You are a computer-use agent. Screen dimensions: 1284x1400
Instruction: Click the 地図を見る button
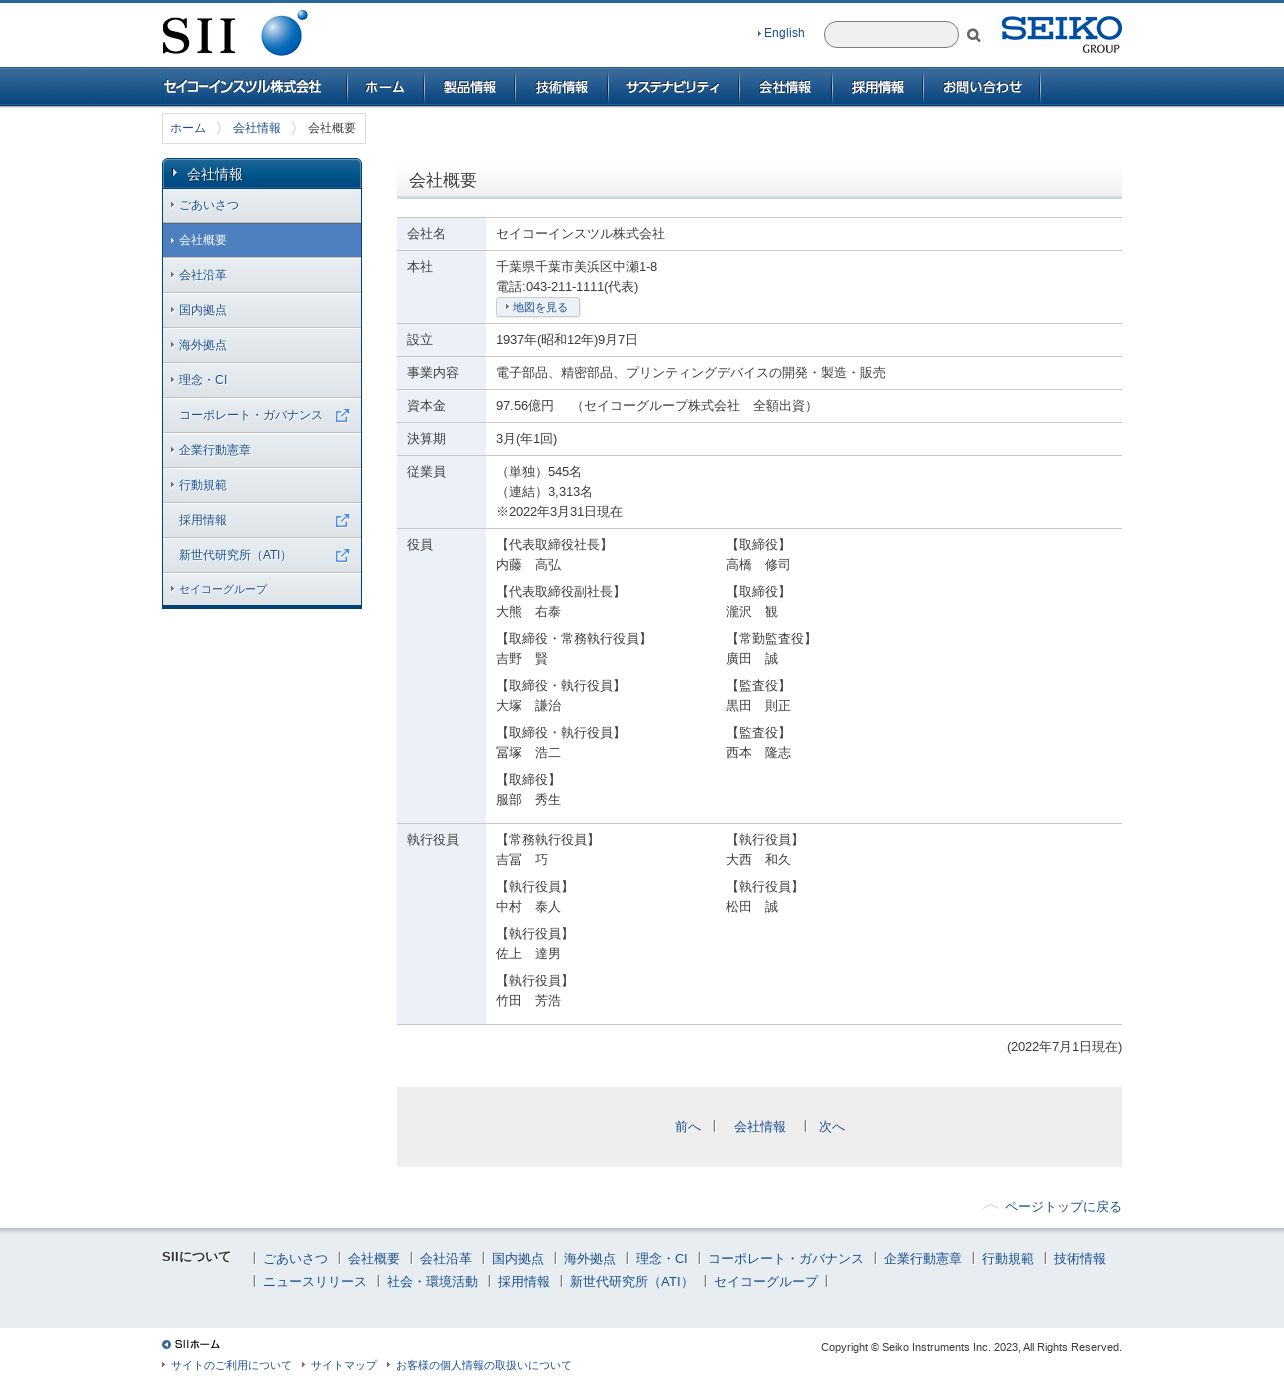coord(538,307)
